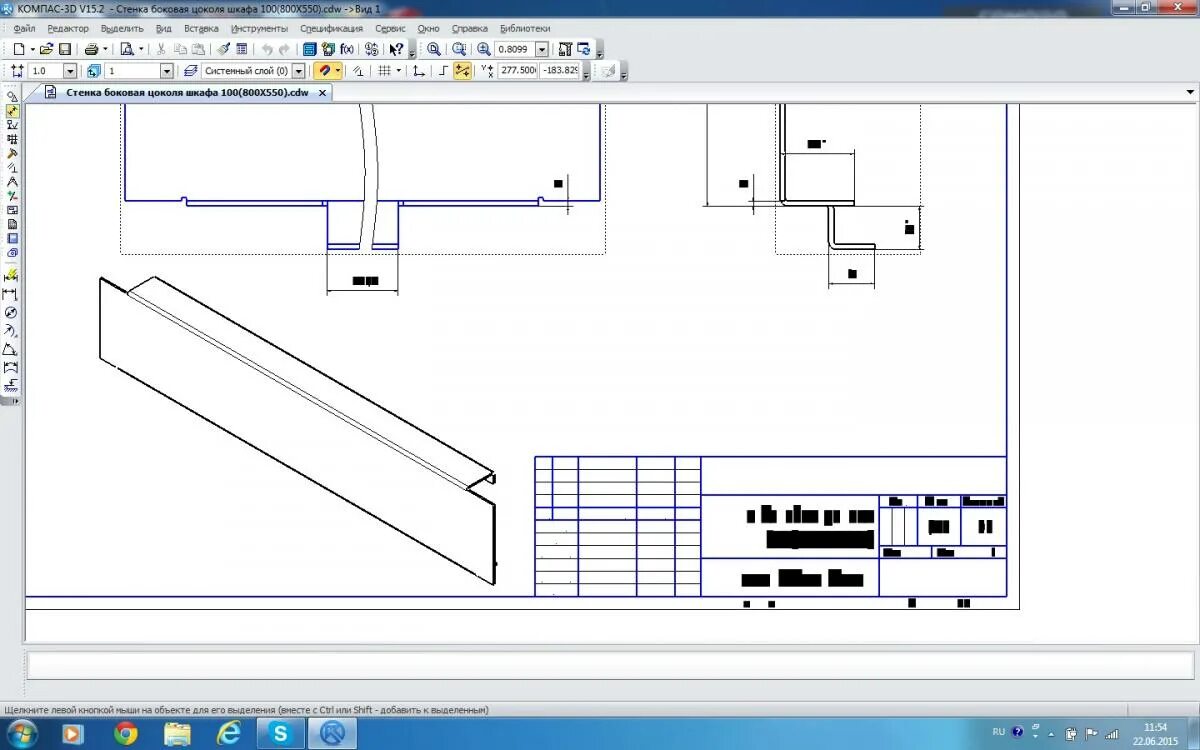Open the Сервис menu
This screenshot has height=750, width=1200.
[x=390, y=28]
